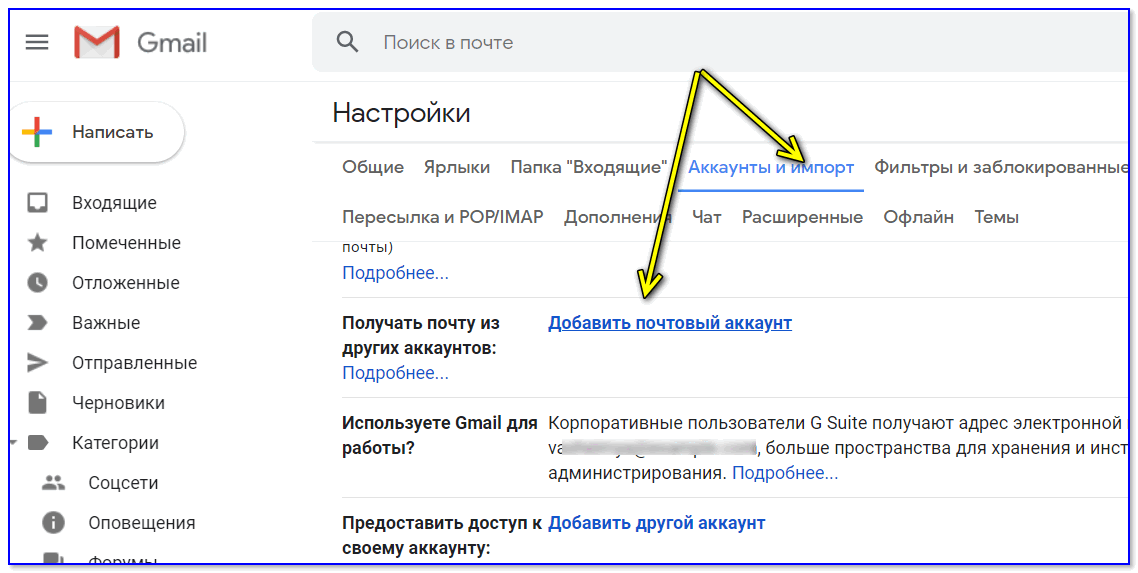Click the Получать почту из других аккаунтов label

(x=421, y=335)
